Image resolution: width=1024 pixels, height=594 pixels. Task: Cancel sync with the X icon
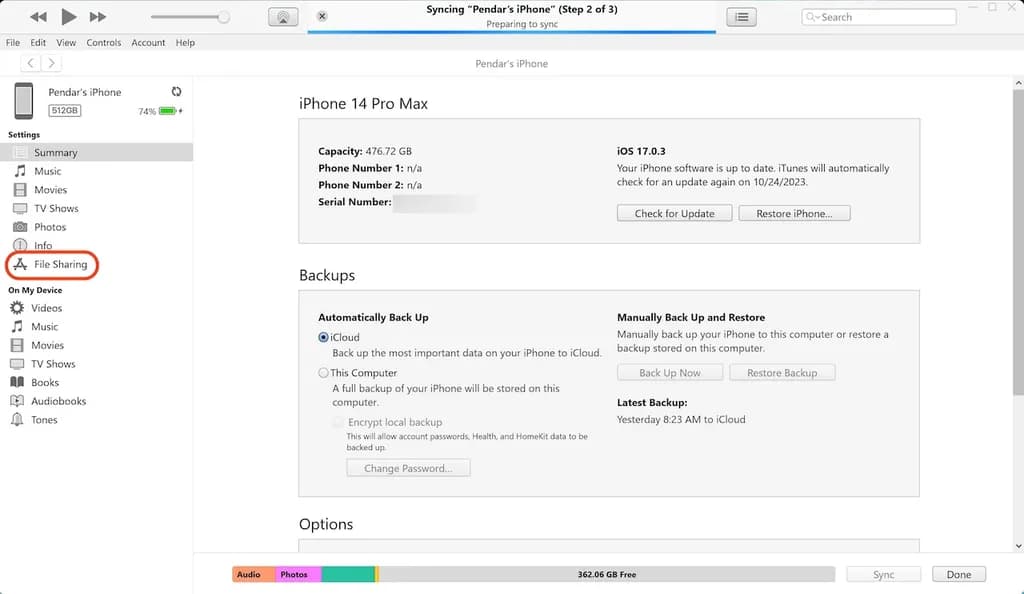[321, 17]
